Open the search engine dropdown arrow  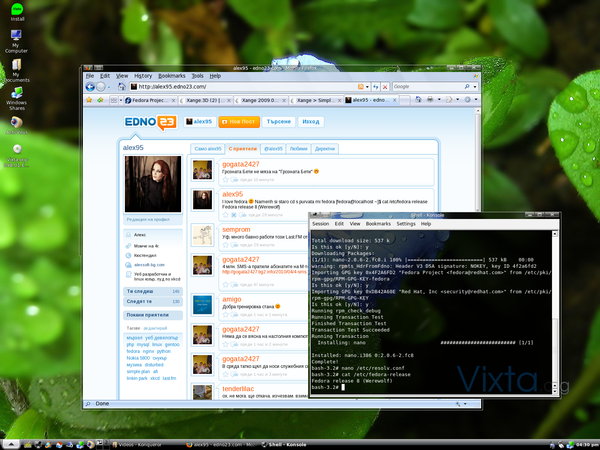(x=475, y=87)
